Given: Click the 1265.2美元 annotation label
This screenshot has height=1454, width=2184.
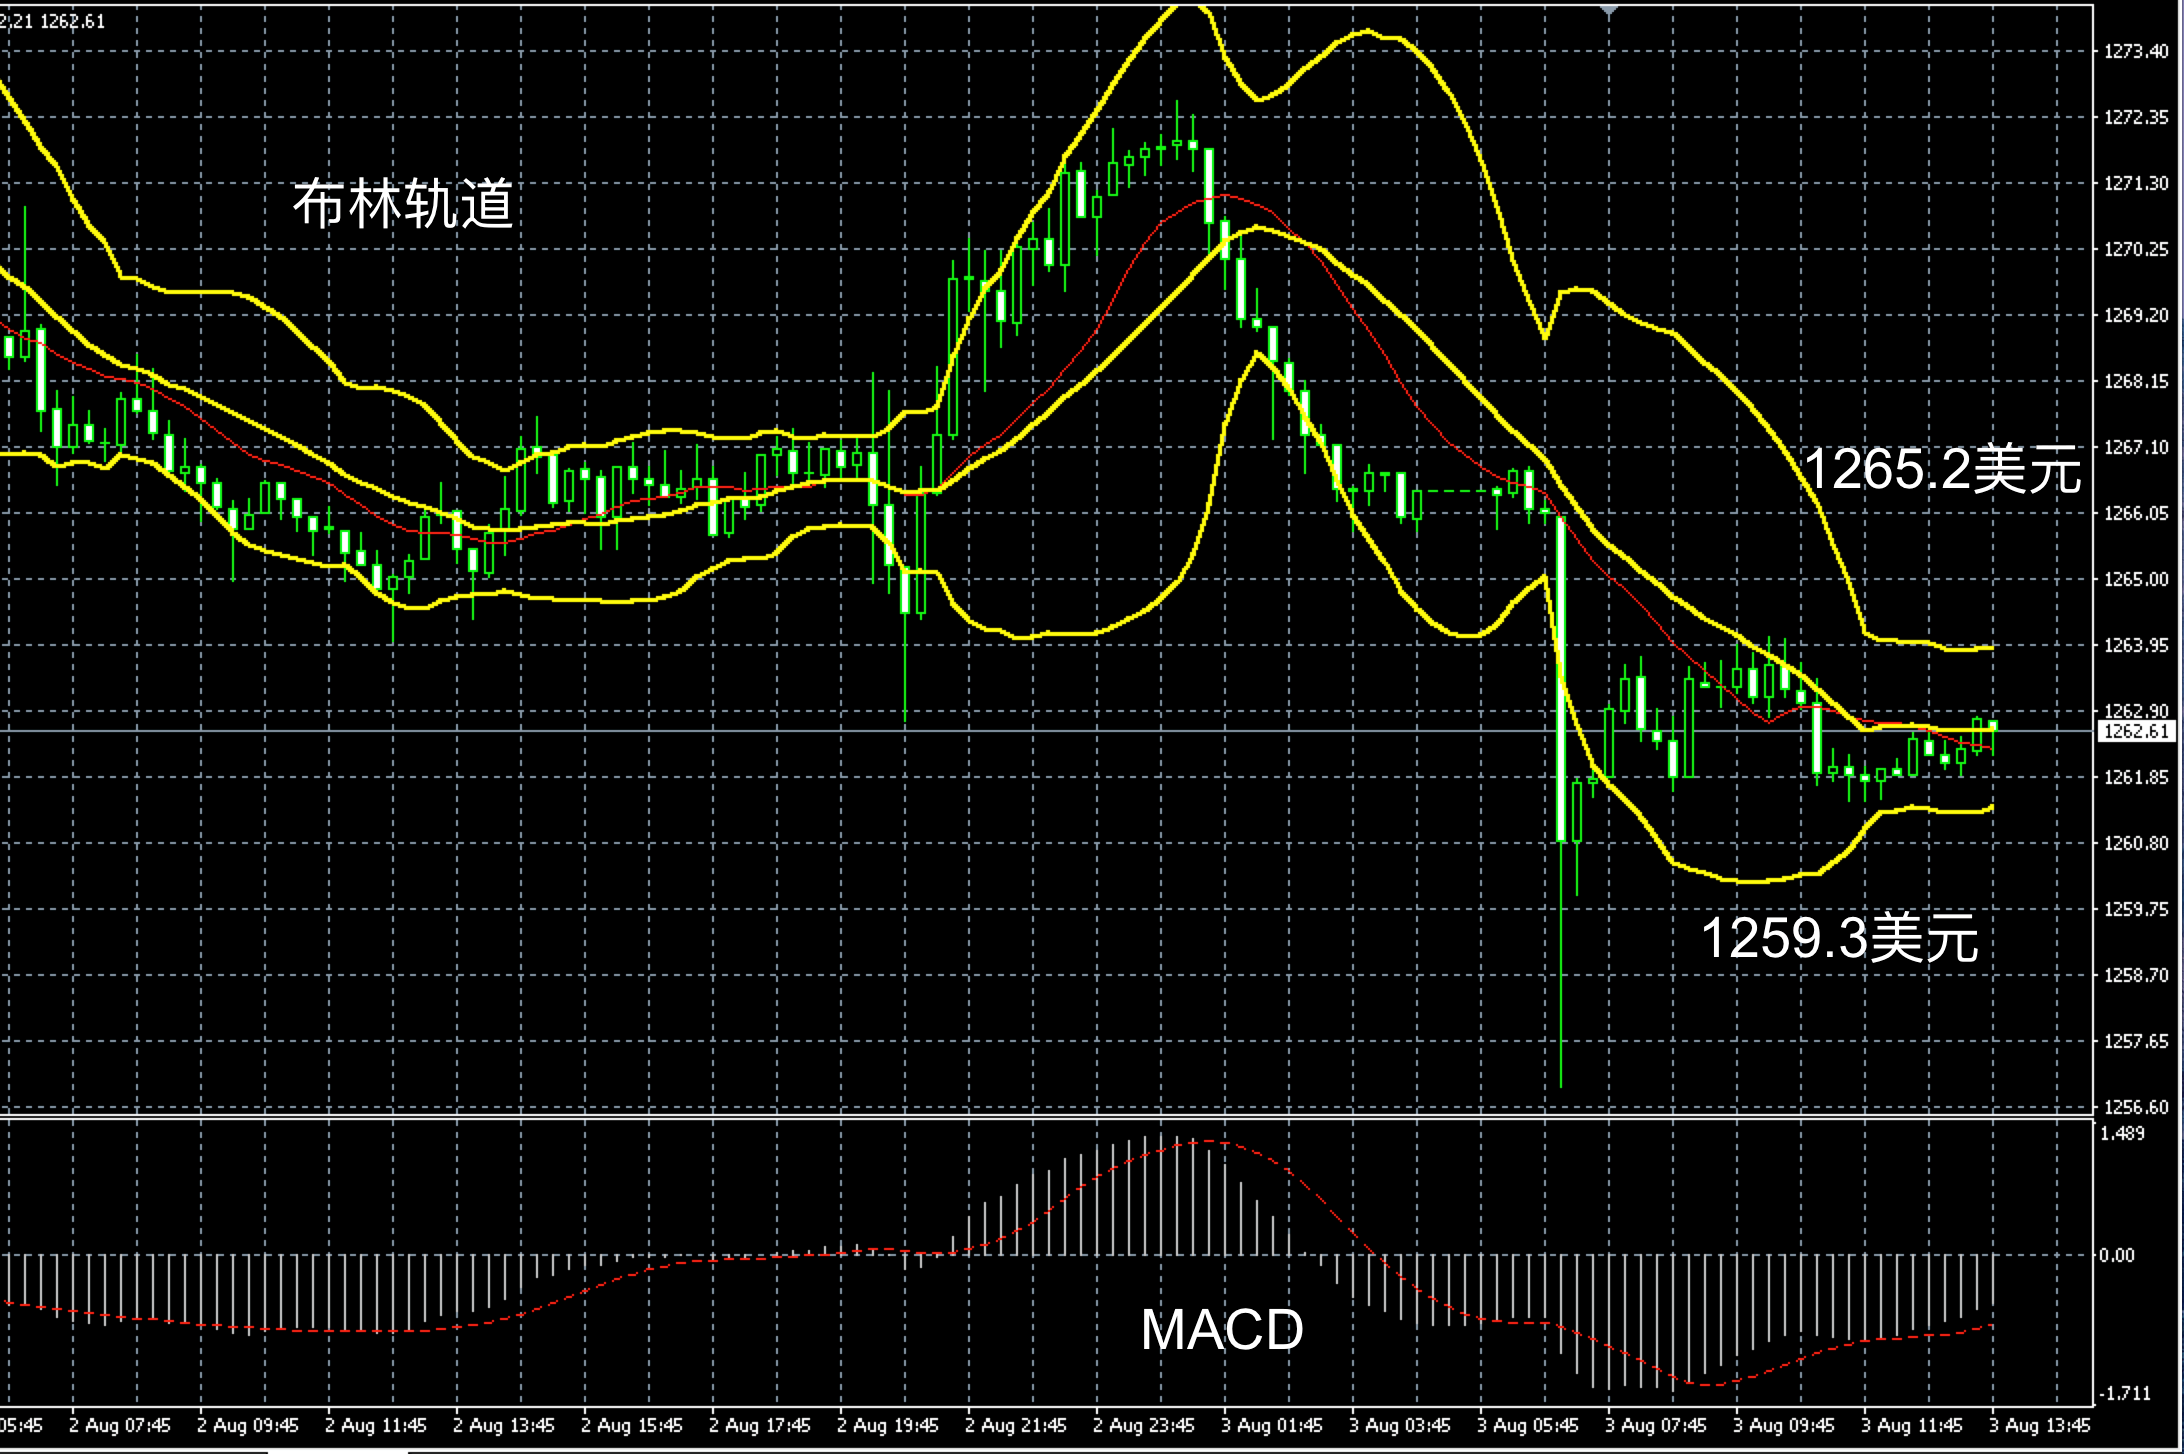Looking at the screenshot, I should click(x=1942, y=469).
